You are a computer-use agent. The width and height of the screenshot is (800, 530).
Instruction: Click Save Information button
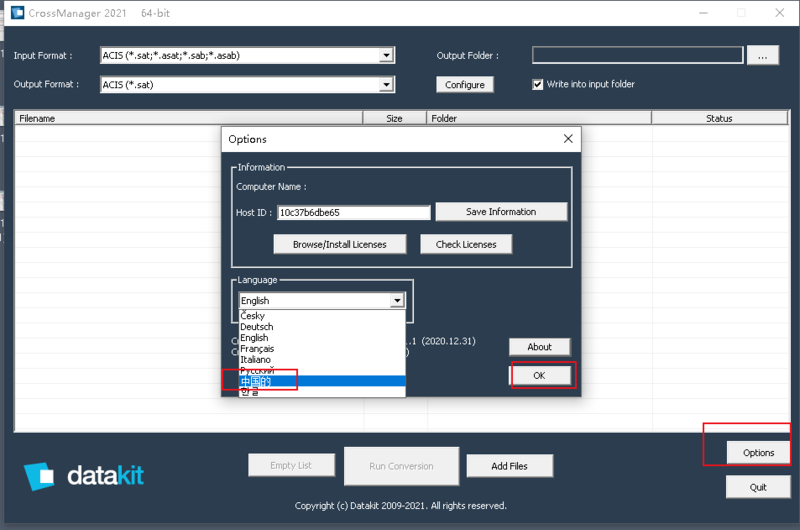tap(501, 212)
